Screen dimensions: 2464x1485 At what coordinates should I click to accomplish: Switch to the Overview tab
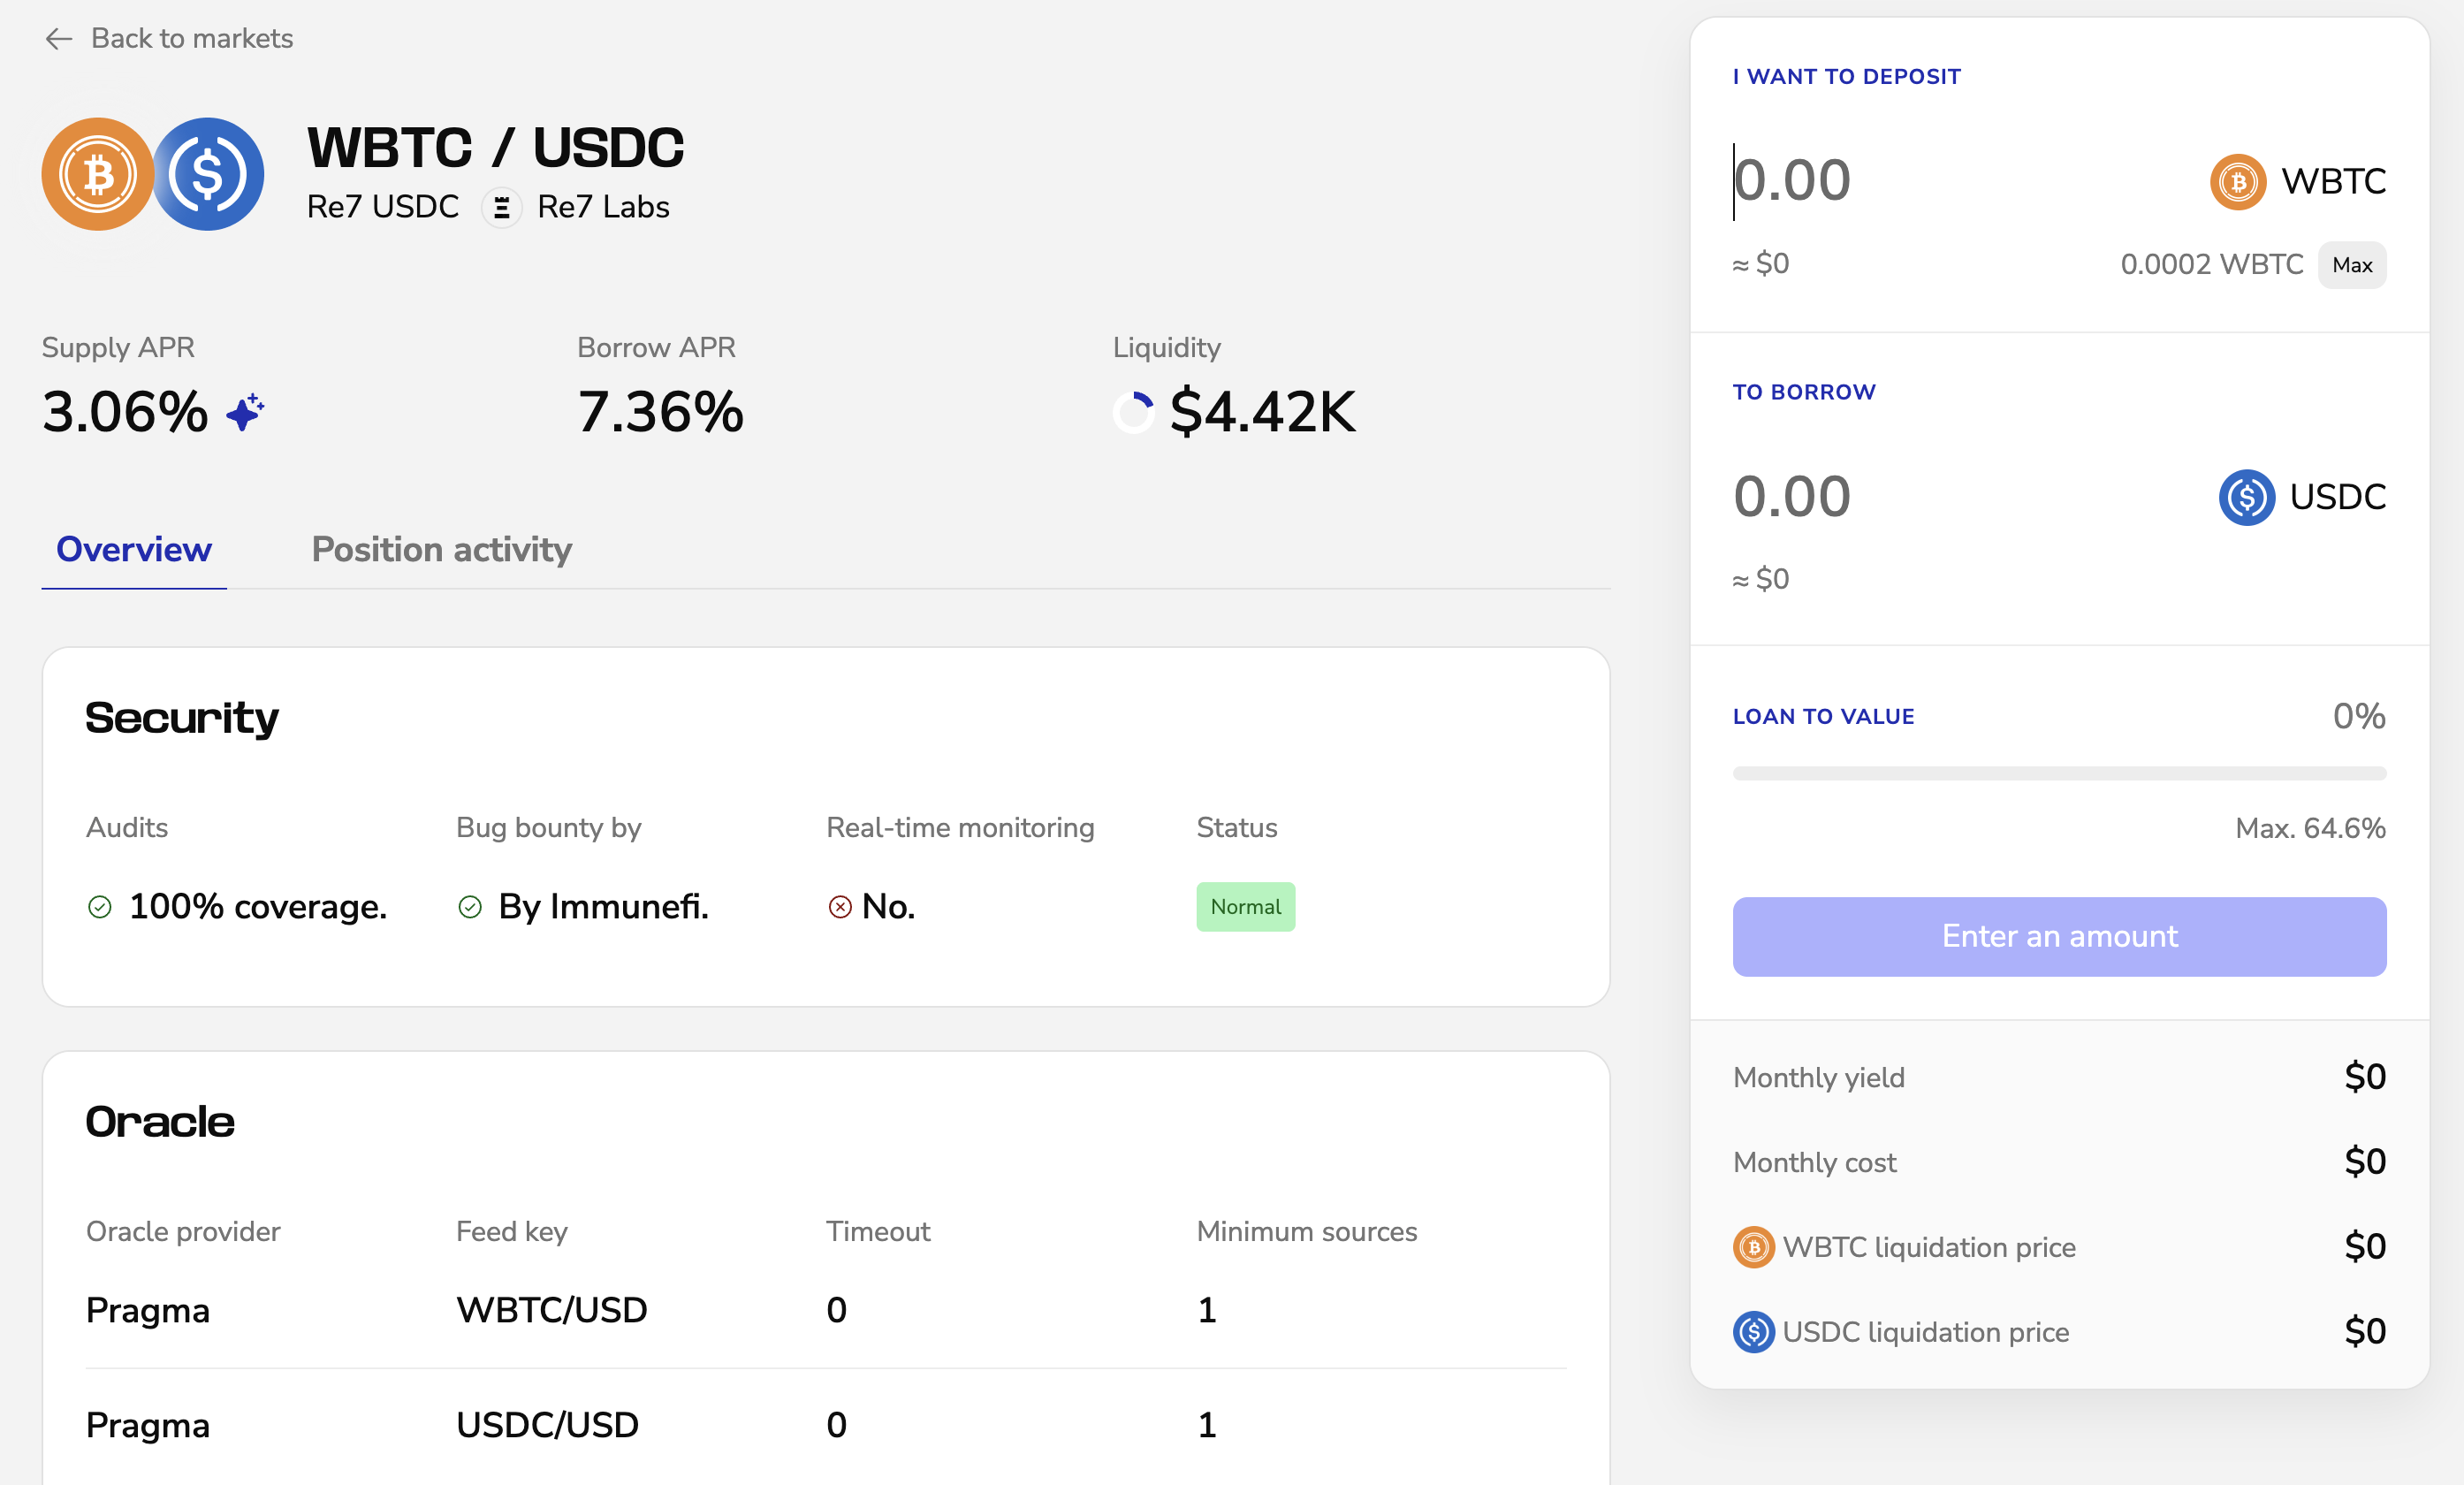pos(134,550)
